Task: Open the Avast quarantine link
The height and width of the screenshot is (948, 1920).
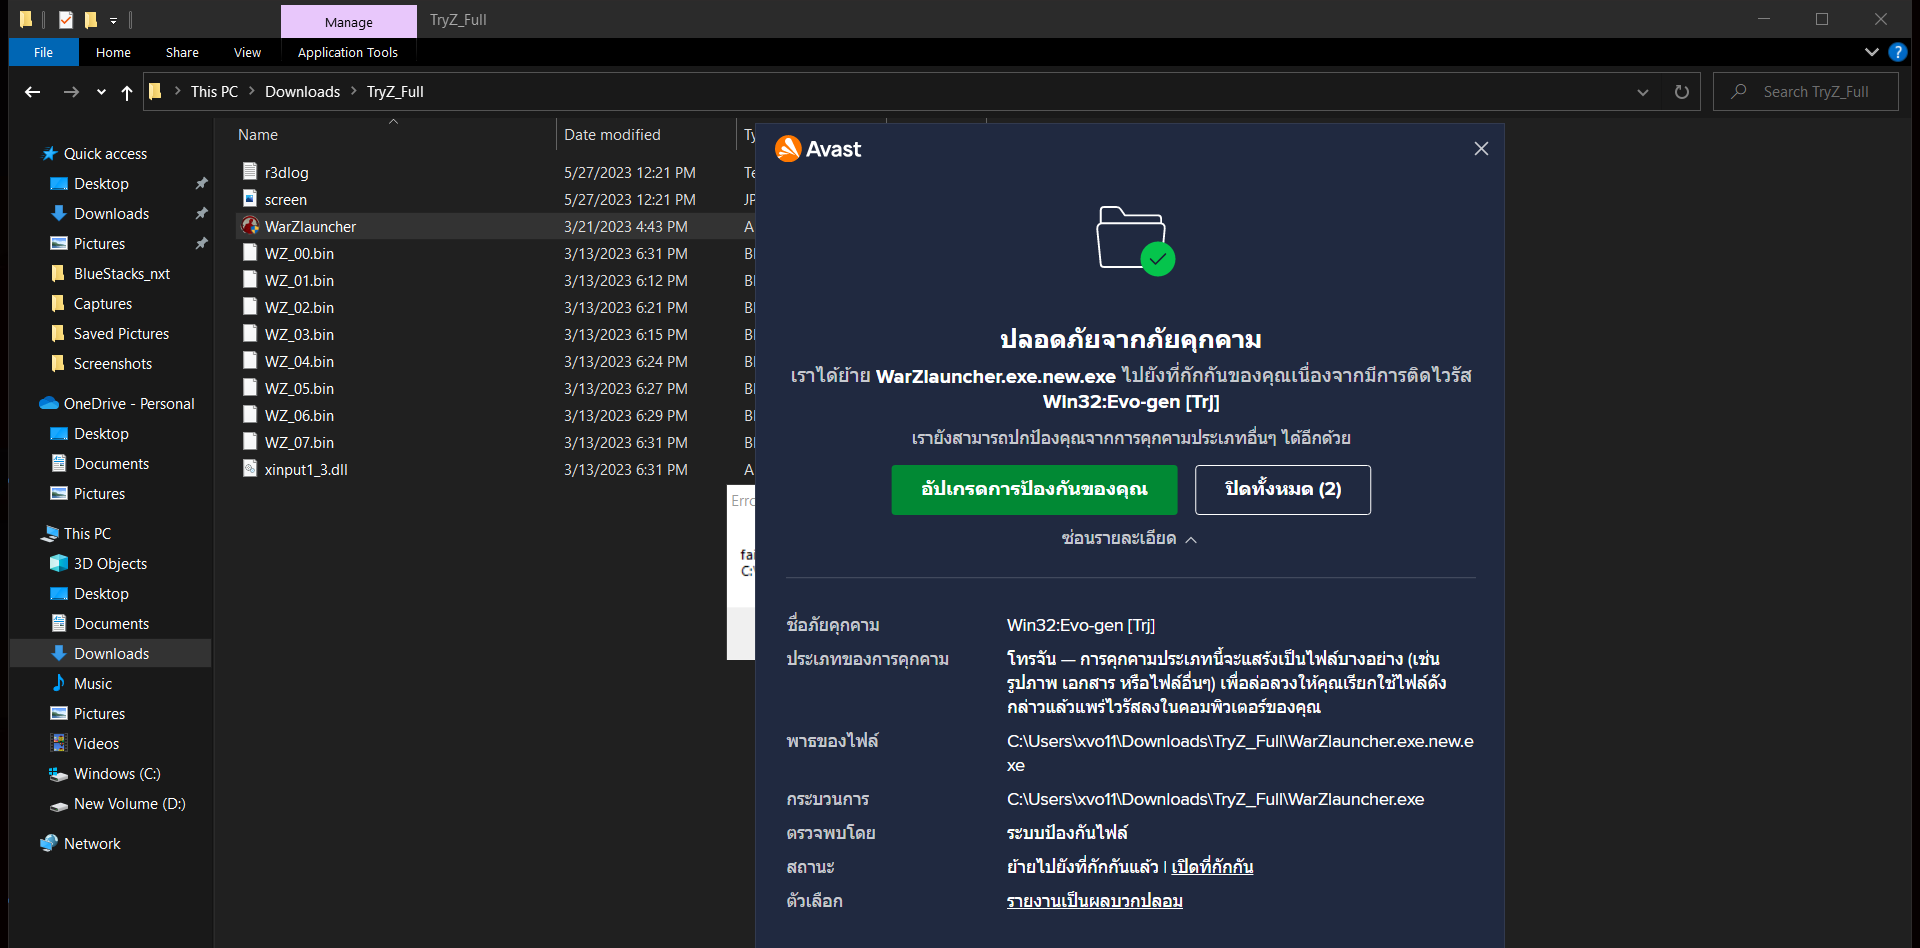Action: click(x=1212, y=867)
